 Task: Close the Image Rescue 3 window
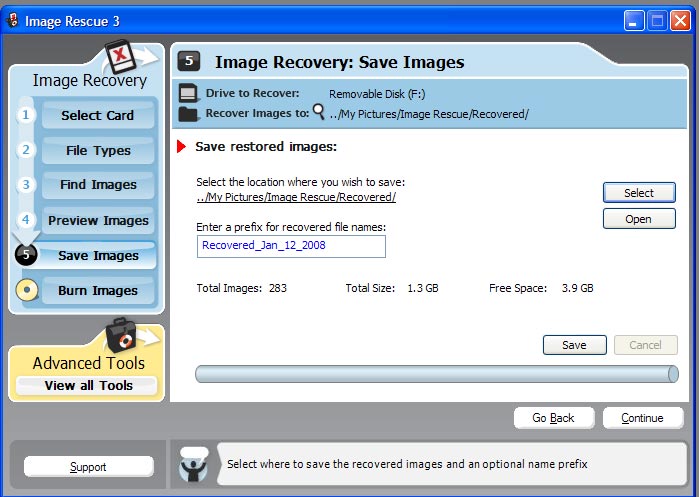681,21
